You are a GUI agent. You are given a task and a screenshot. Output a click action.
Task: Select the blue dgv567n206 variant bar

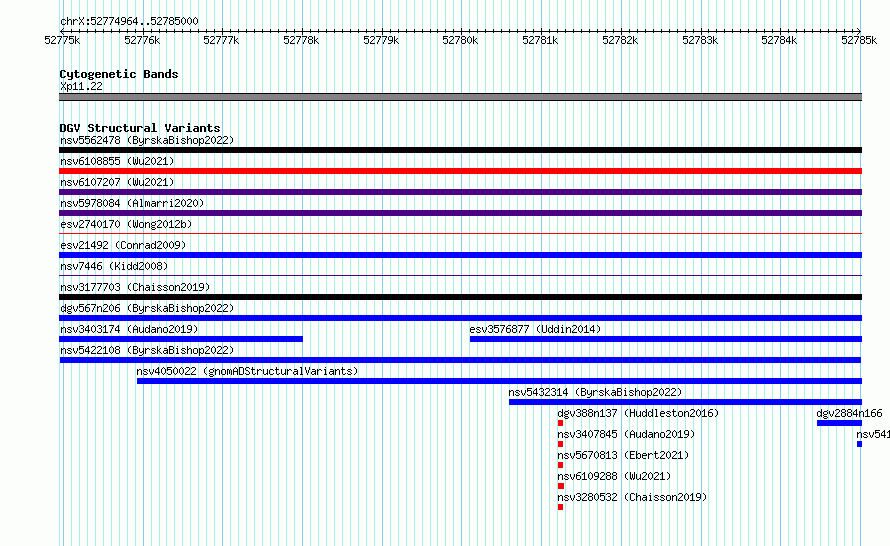460,318
